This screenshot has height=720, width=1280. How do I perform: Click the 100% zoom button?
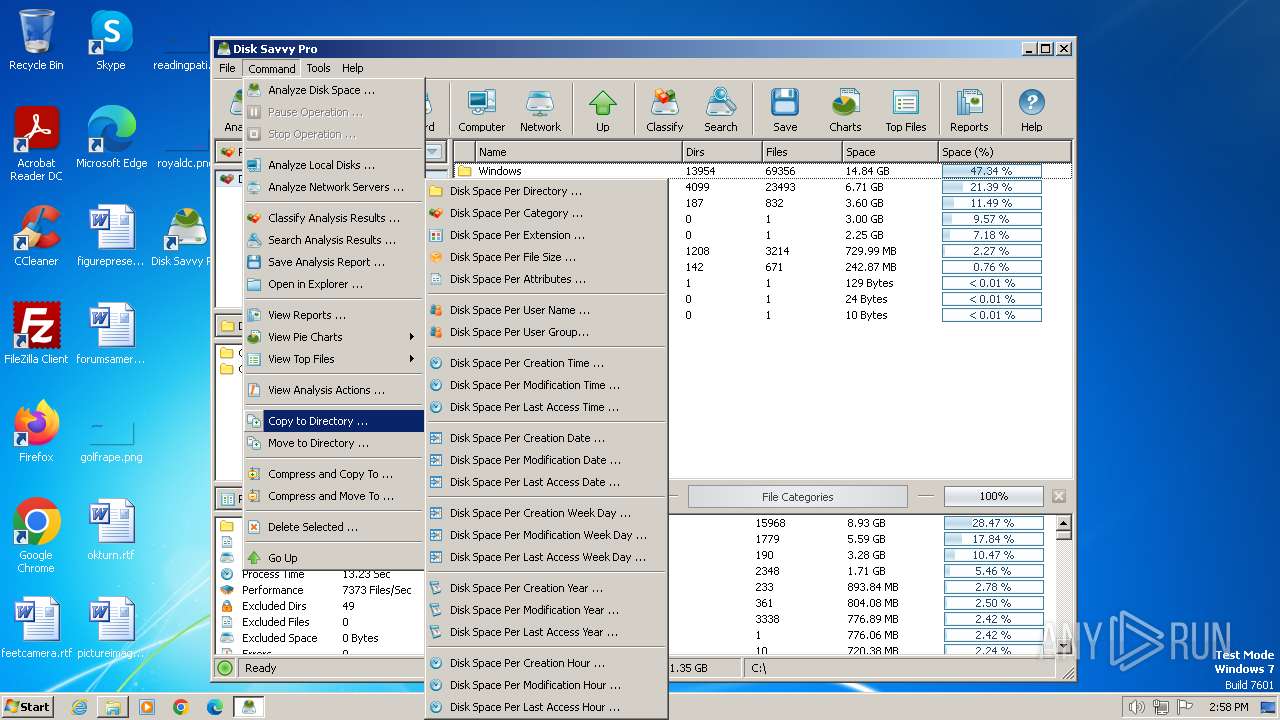(x=993, y=496)
